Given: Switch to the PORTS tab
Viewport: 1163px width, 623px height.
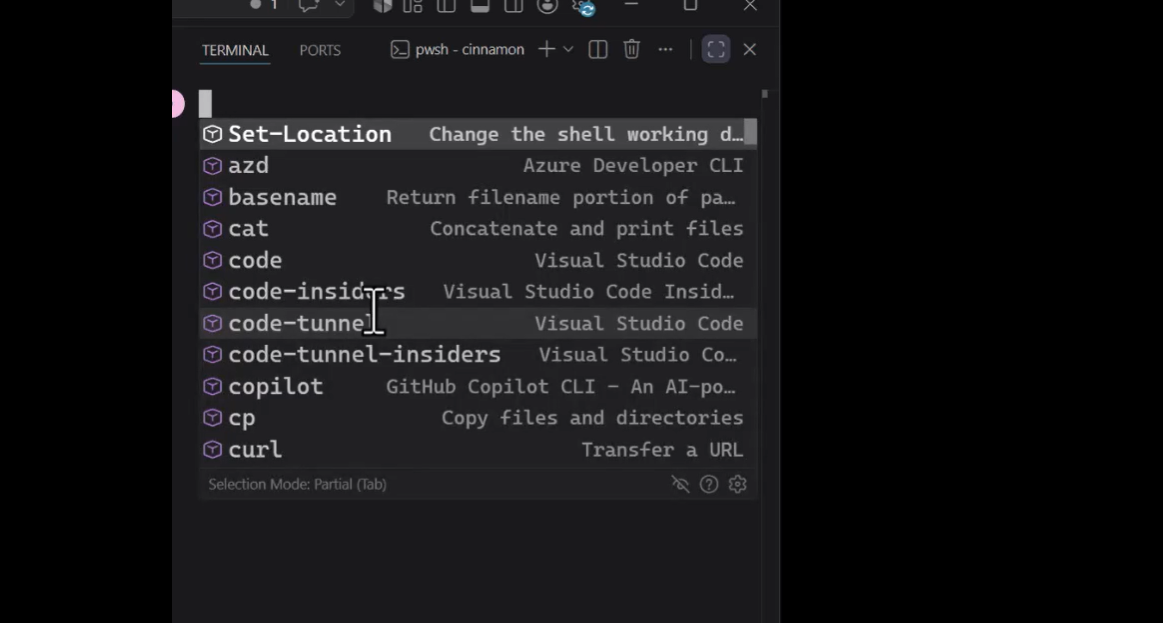Looking at the screenshot, I should point(320,50).
